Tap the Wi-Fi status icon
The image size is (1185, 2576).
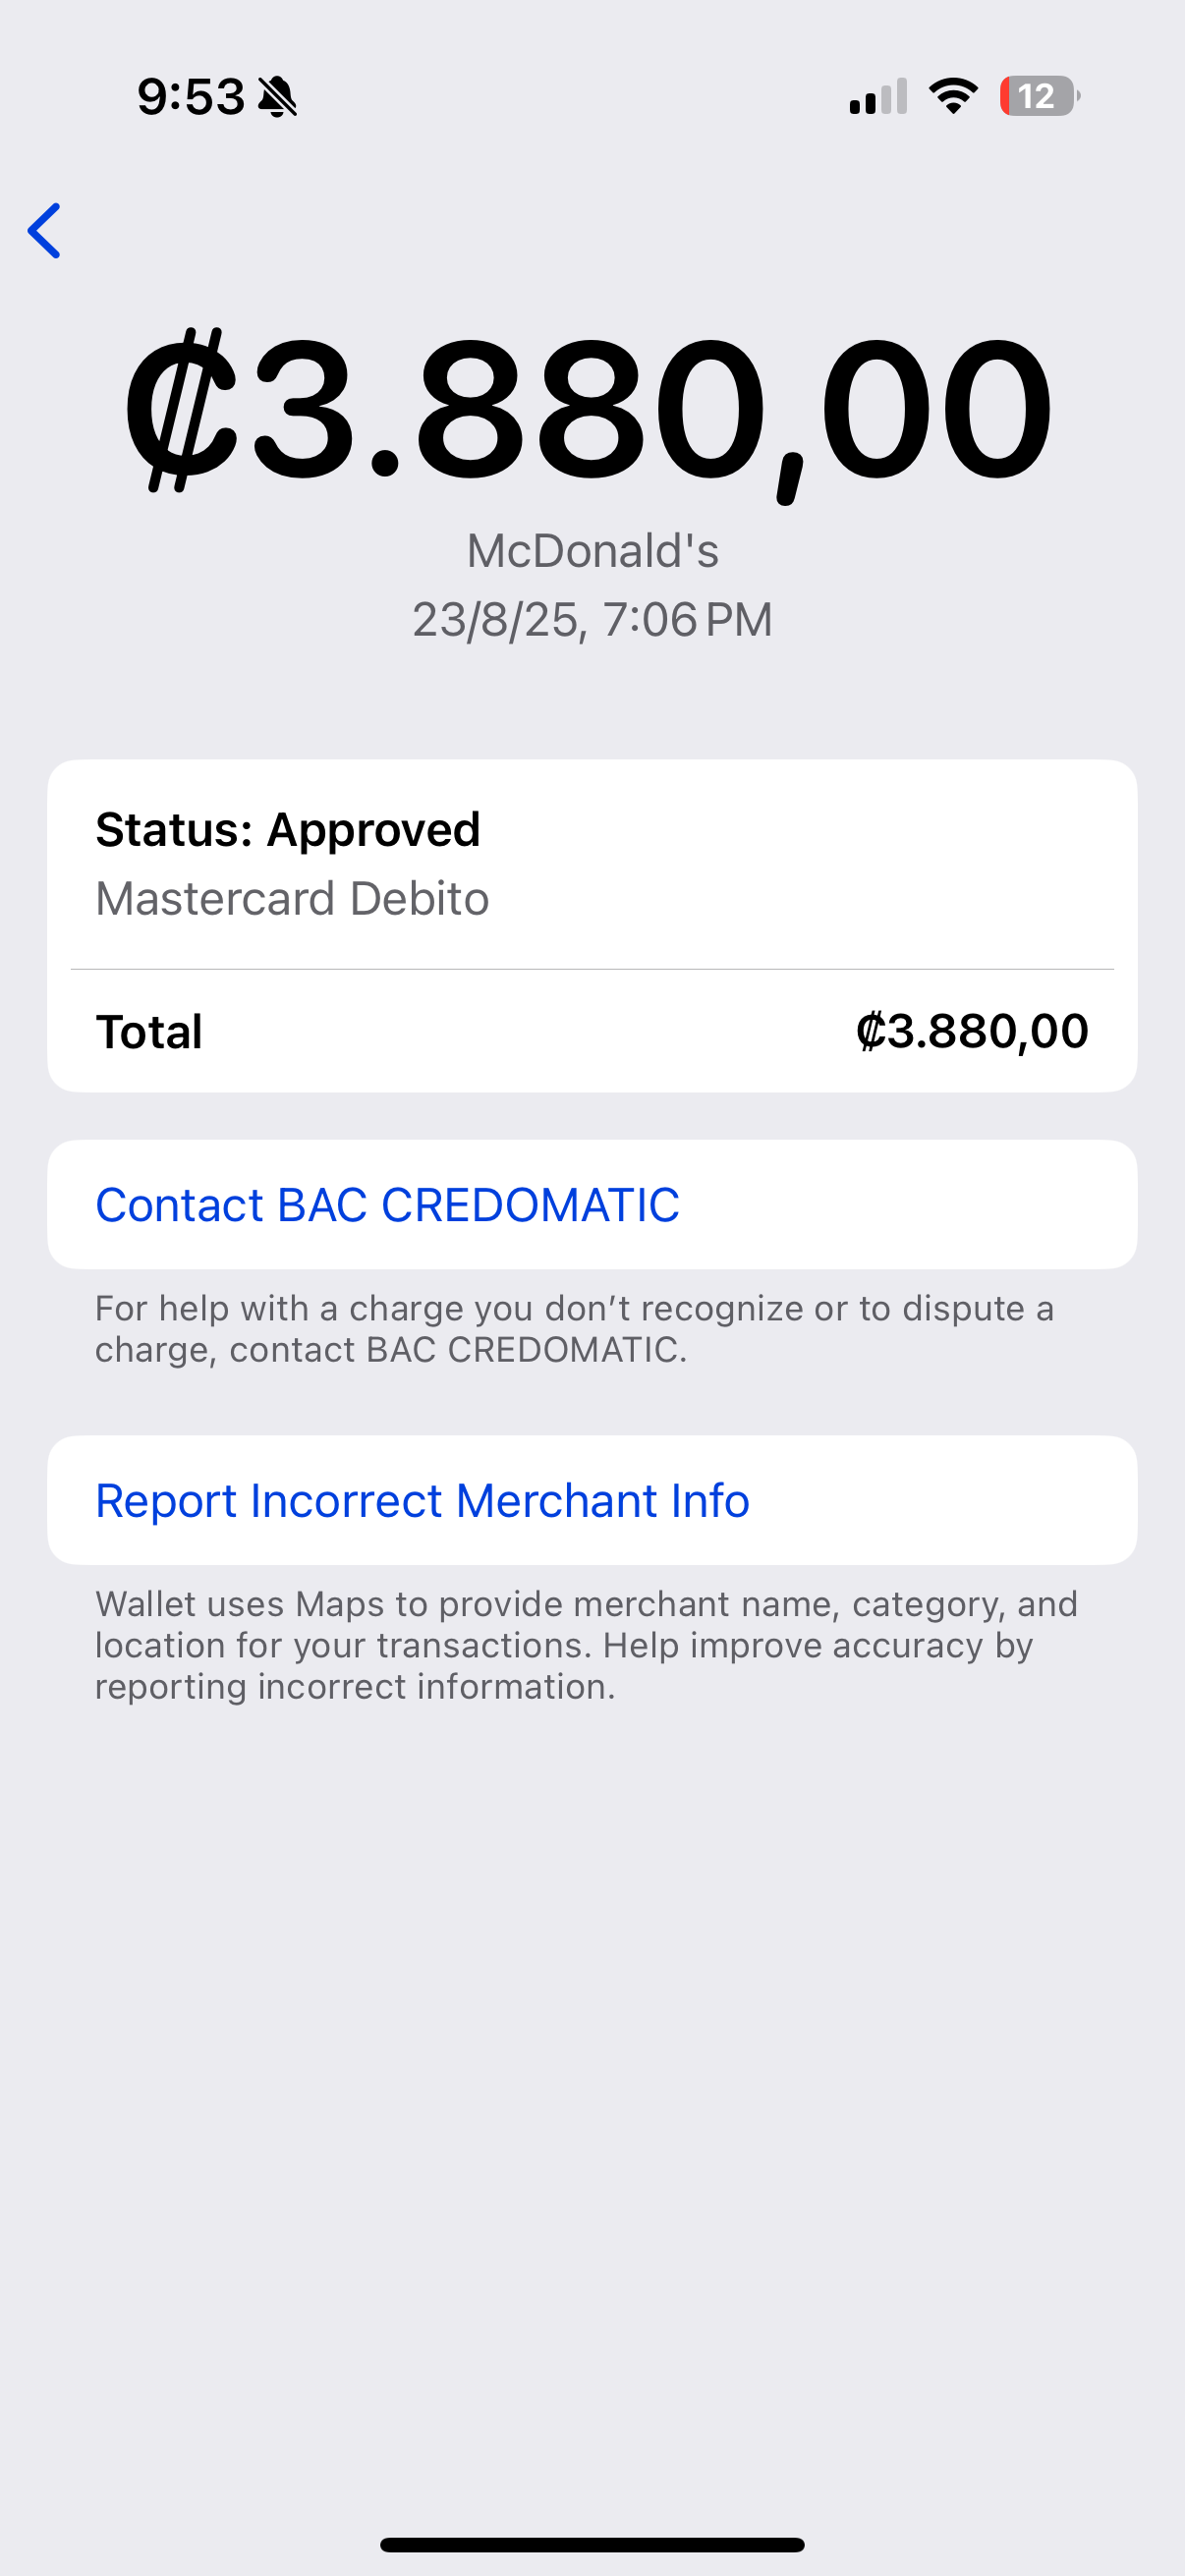[953, 96]
